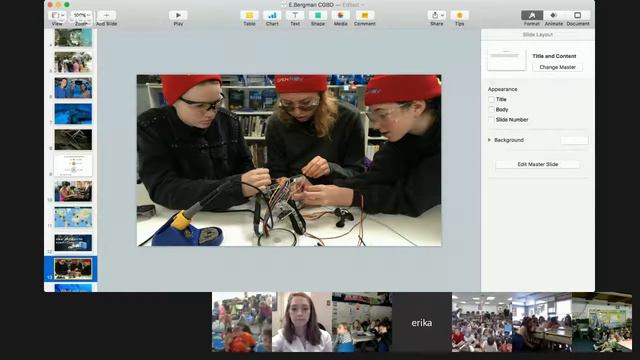Select slide 13 in navigator
640x360 pixels.
[x=73, y=269]
